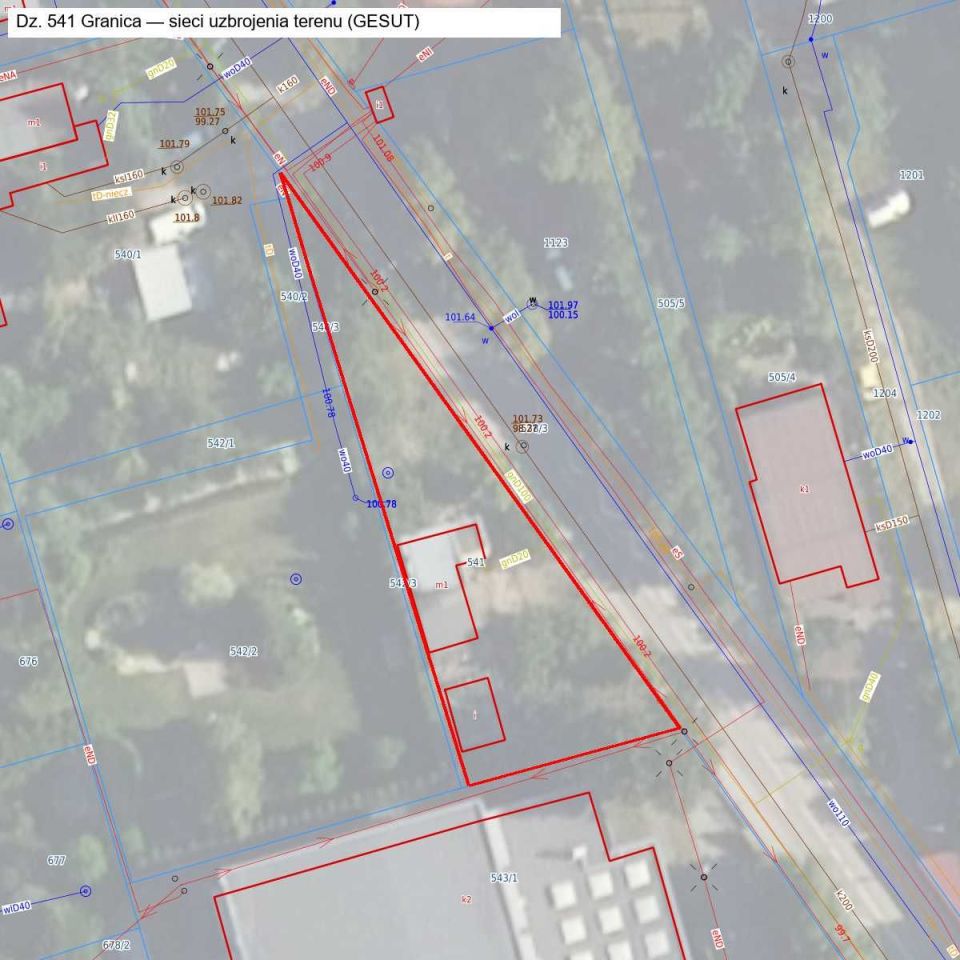The width and height of the screenshot is (960, 960).
Task: Click parcel label 542/2
Action: point(243,651)
